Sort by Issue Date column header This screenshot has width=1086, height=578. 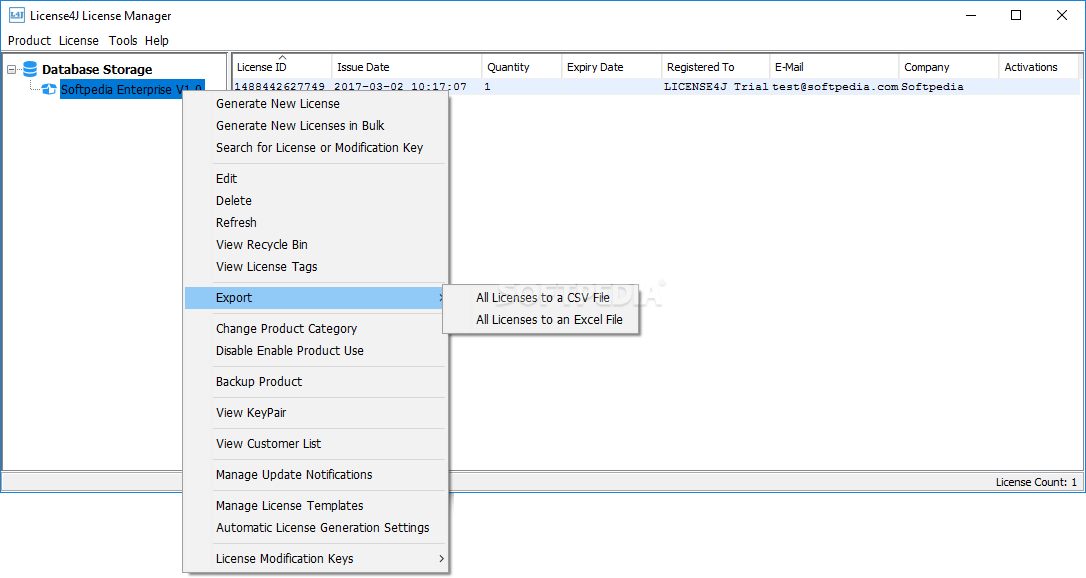click(x=407, y=66)
